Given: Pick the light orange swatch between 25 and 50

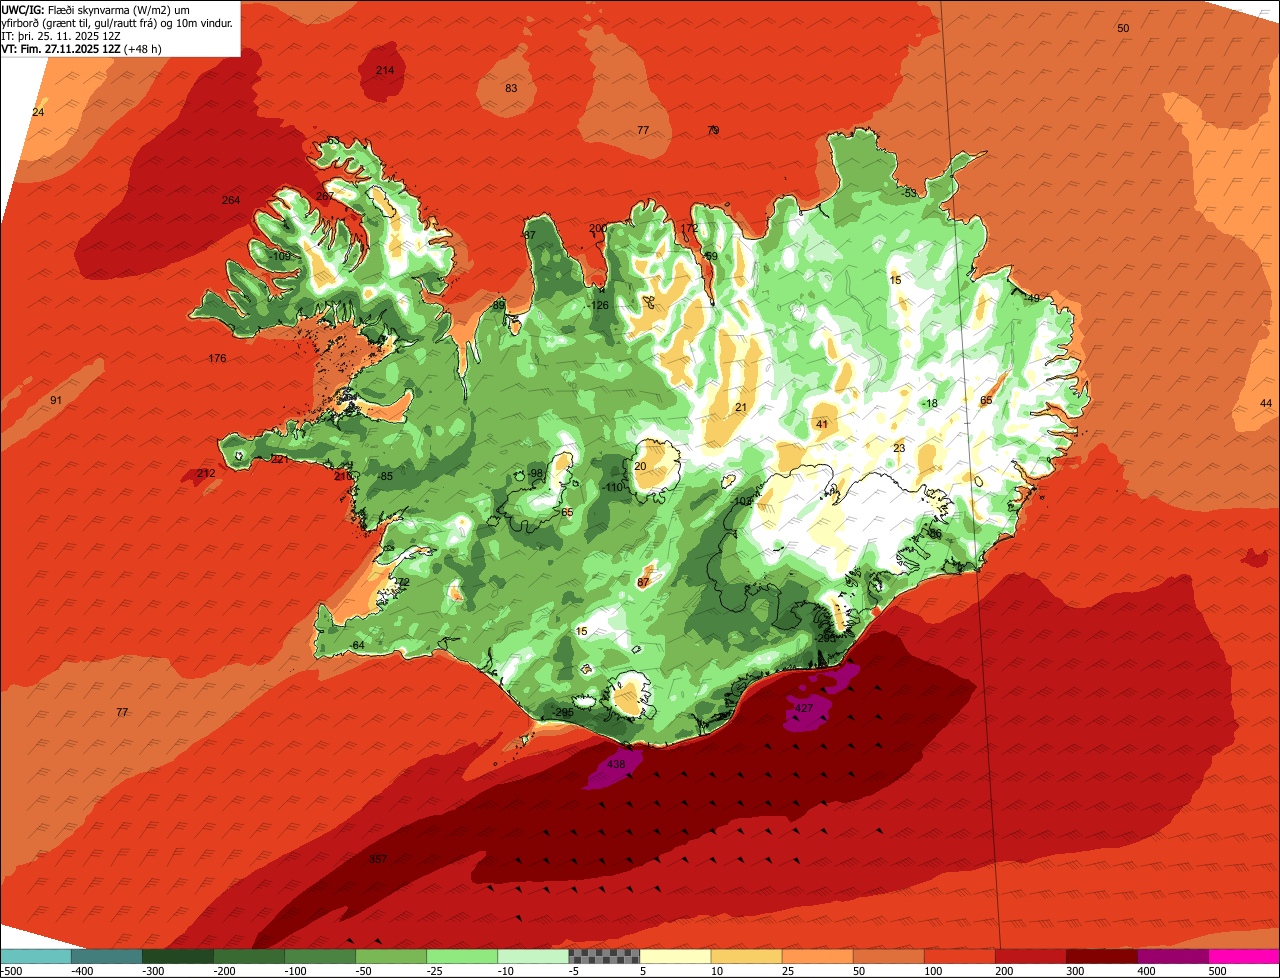Looking at the screenshot, I should (817, 956).
